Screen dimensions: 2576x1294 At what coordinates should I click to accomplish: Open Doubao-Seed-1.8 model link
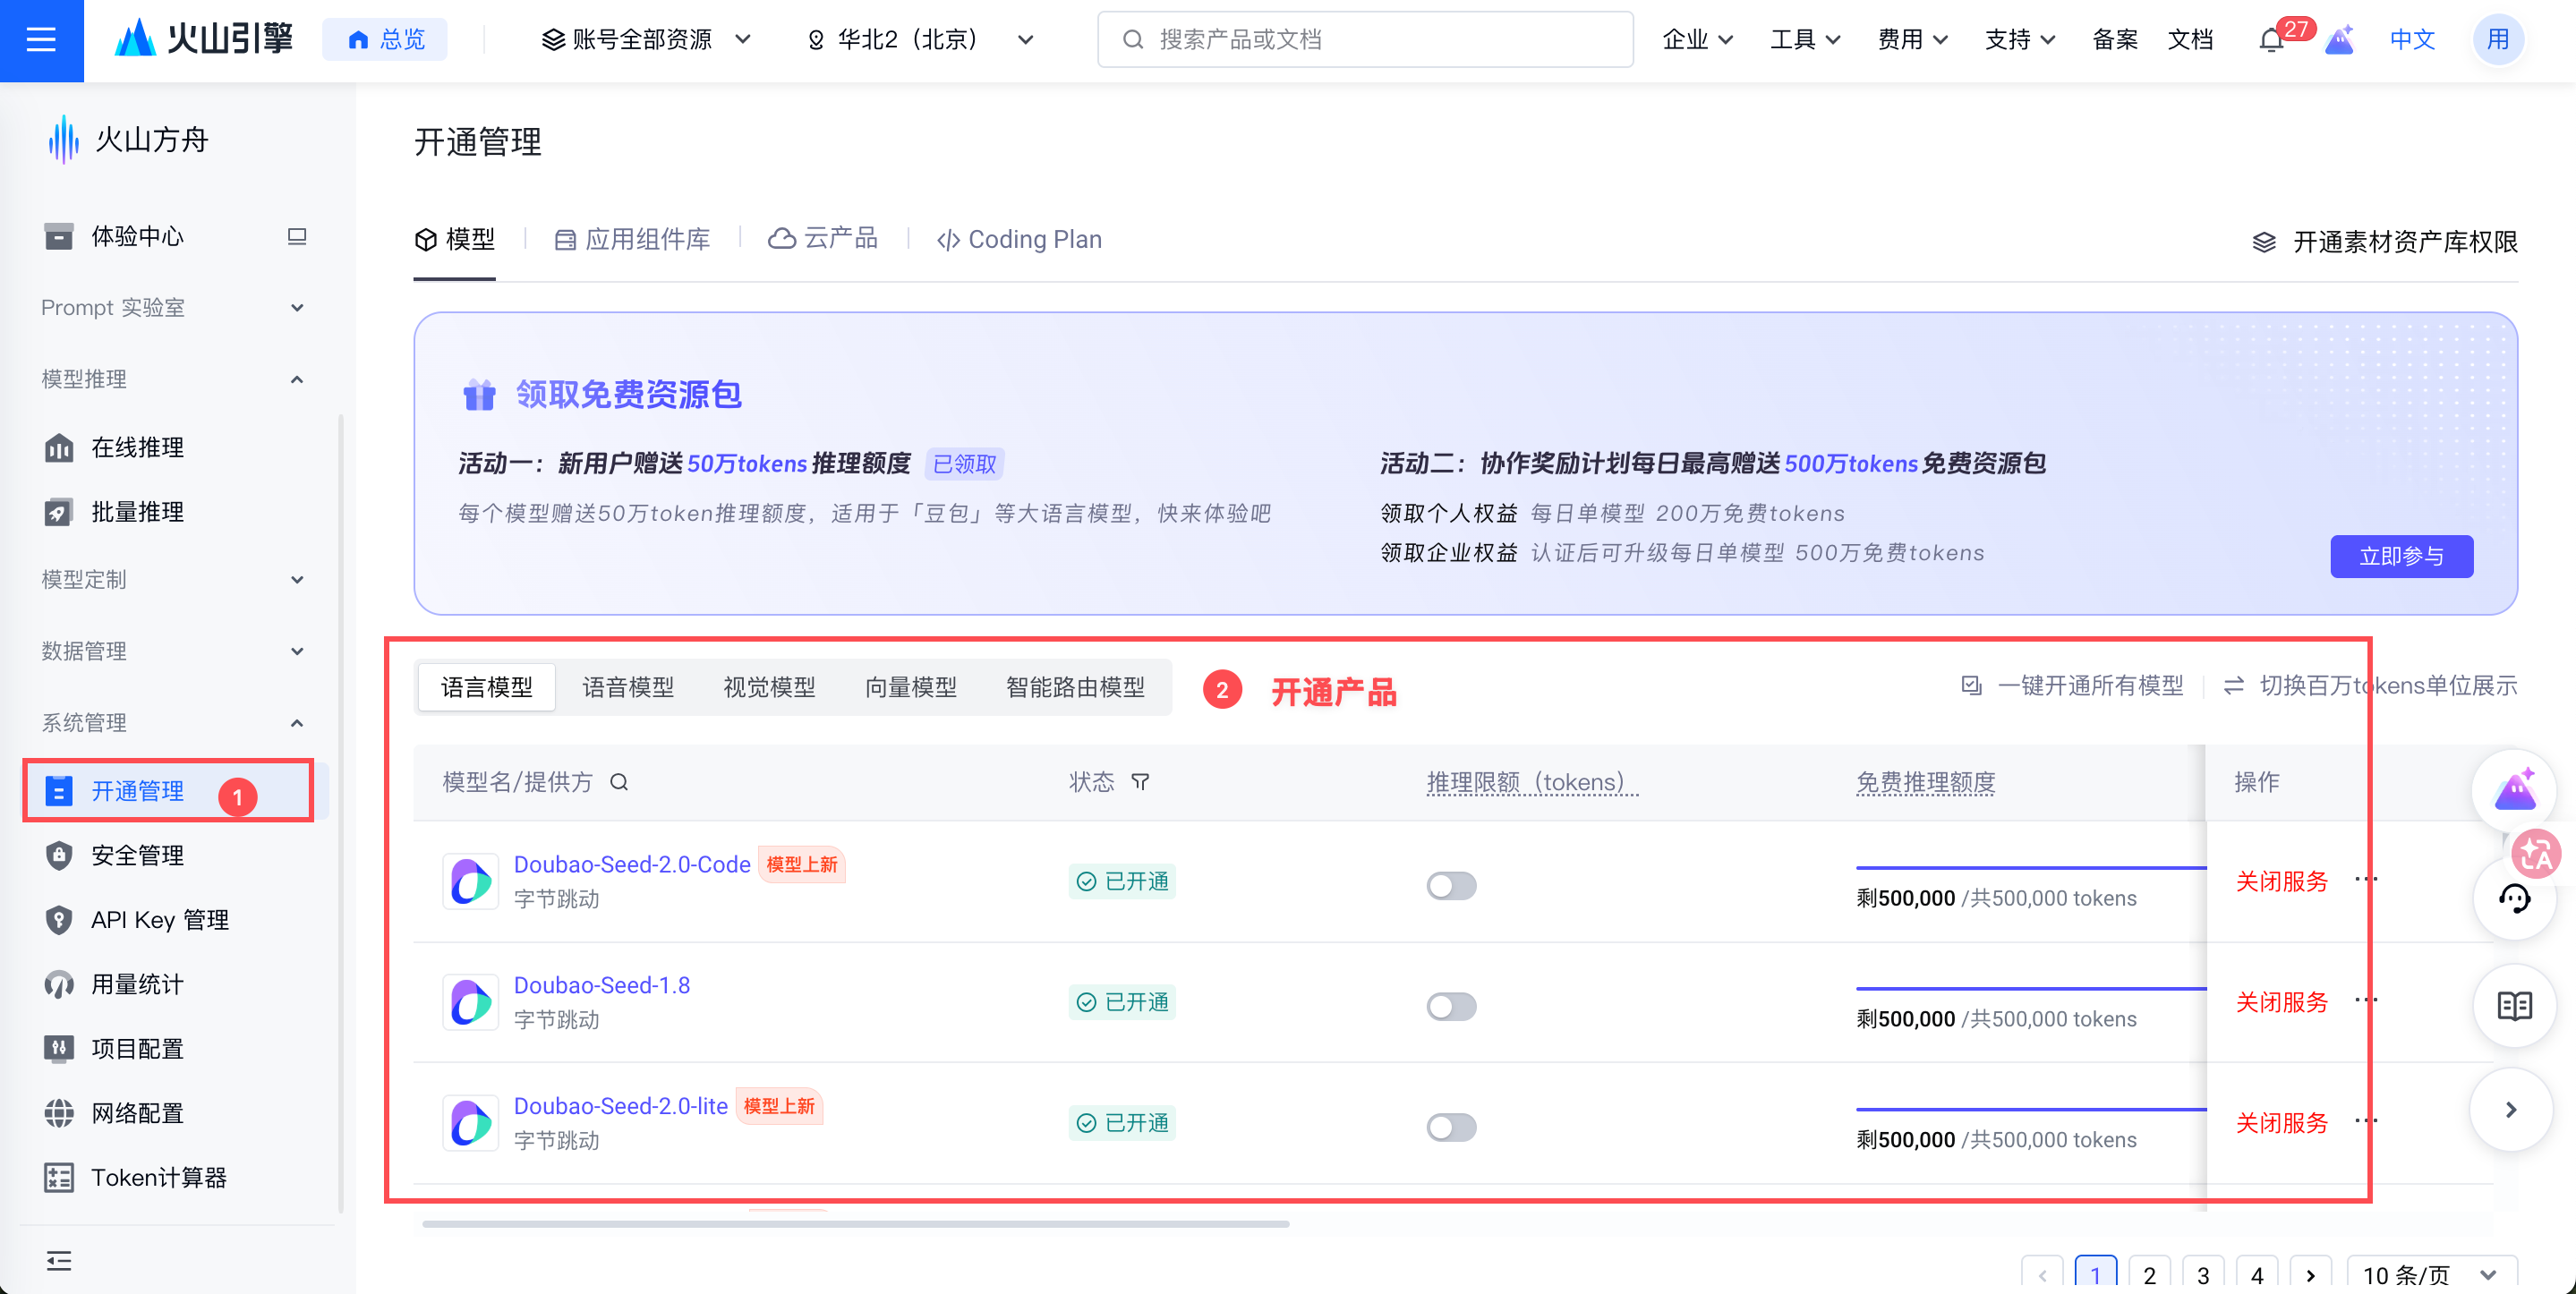tap(601, 985)
